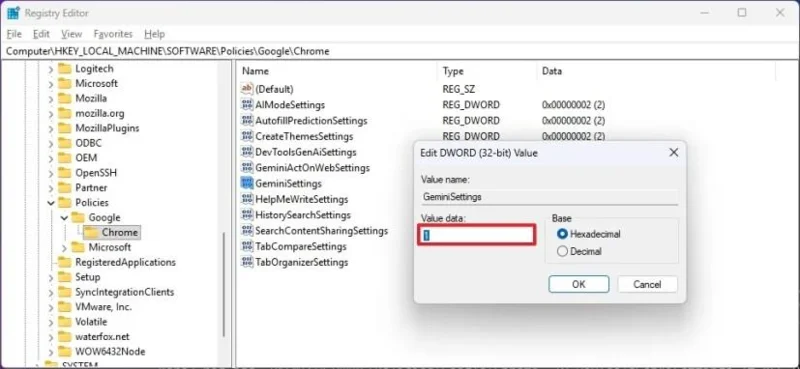The height and width of the screenshot is (369, 800).
Task: Click the AIModeSettings data 0x00000002 (2)
Action: tap(573, 105)
